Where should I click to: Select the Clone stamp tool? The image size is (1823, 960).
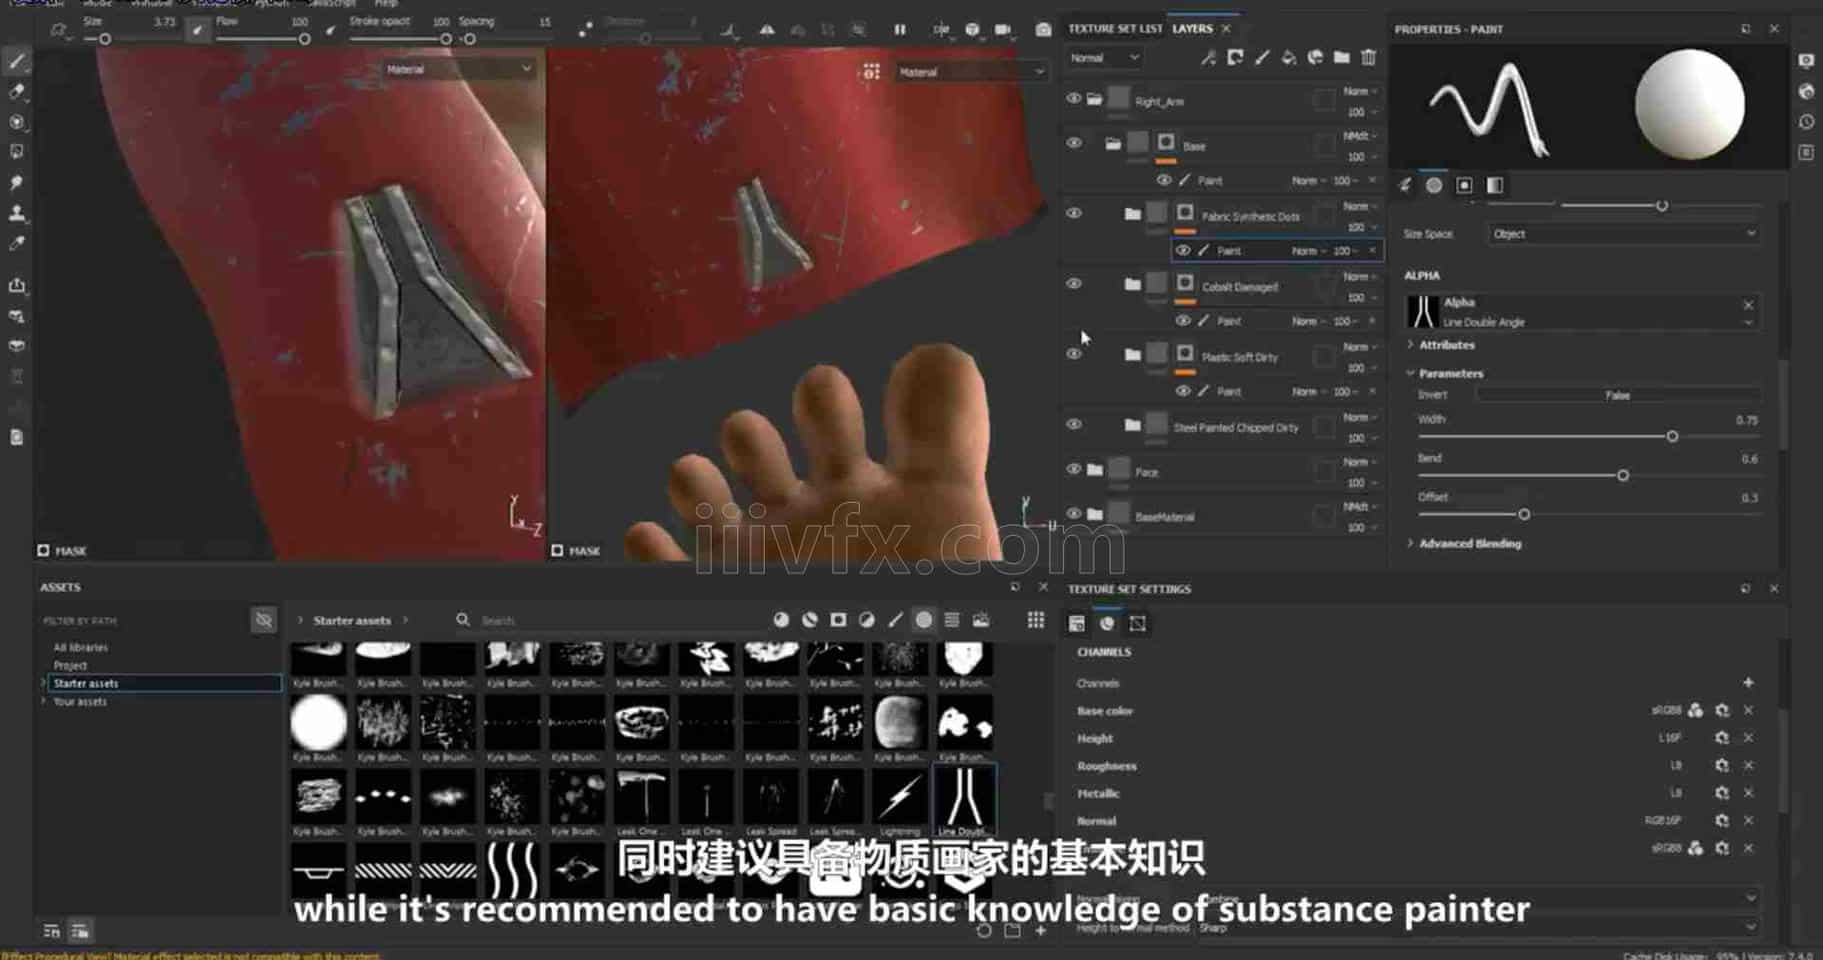[x=17, y=213]
